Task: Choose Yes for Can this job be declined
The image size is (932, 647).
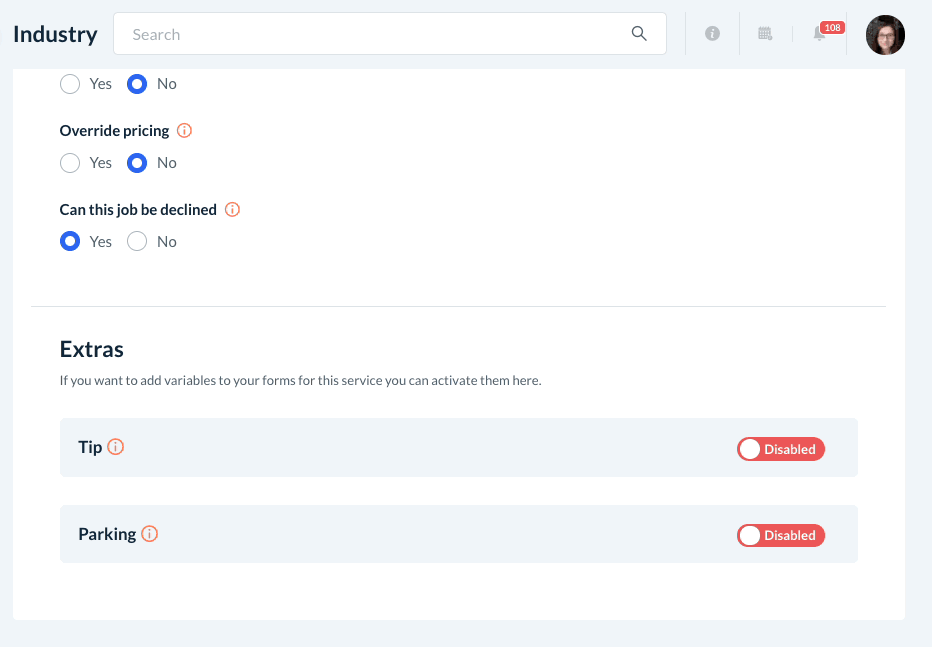Action: (x=70, y=242)
